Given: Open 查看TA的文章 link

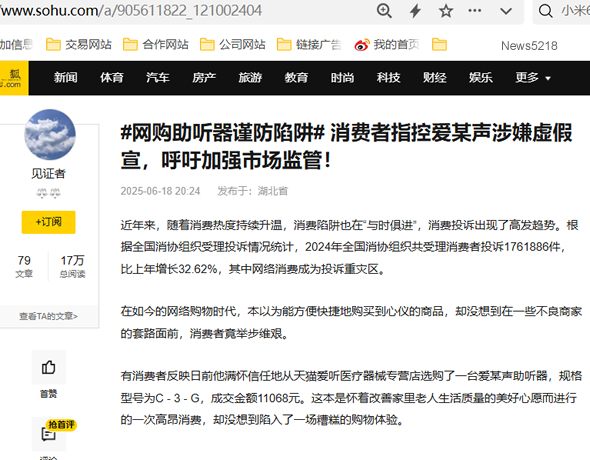Looking at the screenshot, I should tap(49, 316).
